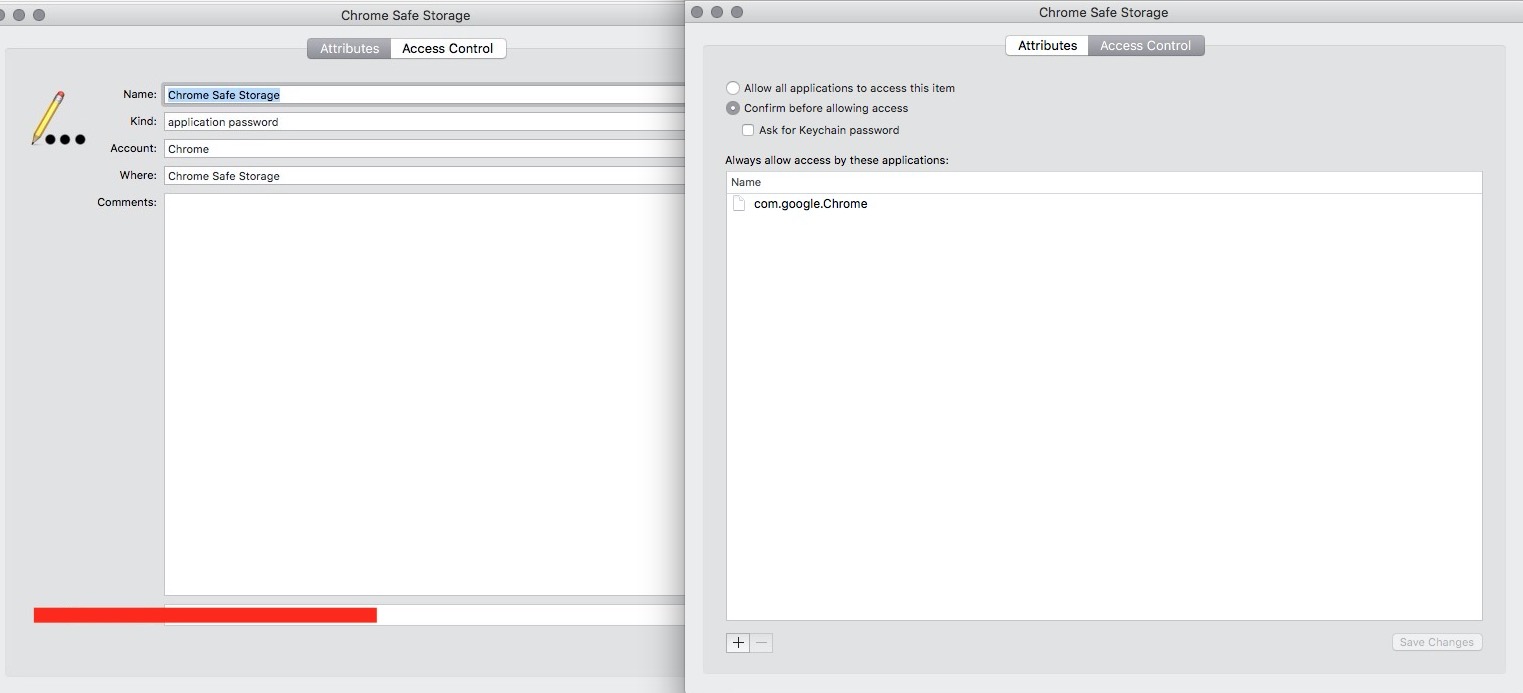
Task: Click the right window title Chrome Safe Storage
Action: pos(1103,13)
